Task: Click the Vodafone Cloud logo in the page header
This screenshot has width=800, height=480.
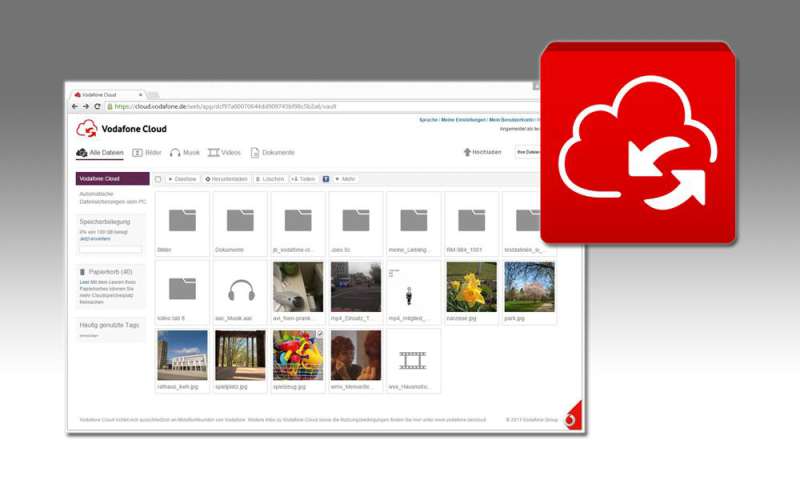Action: 121,129
